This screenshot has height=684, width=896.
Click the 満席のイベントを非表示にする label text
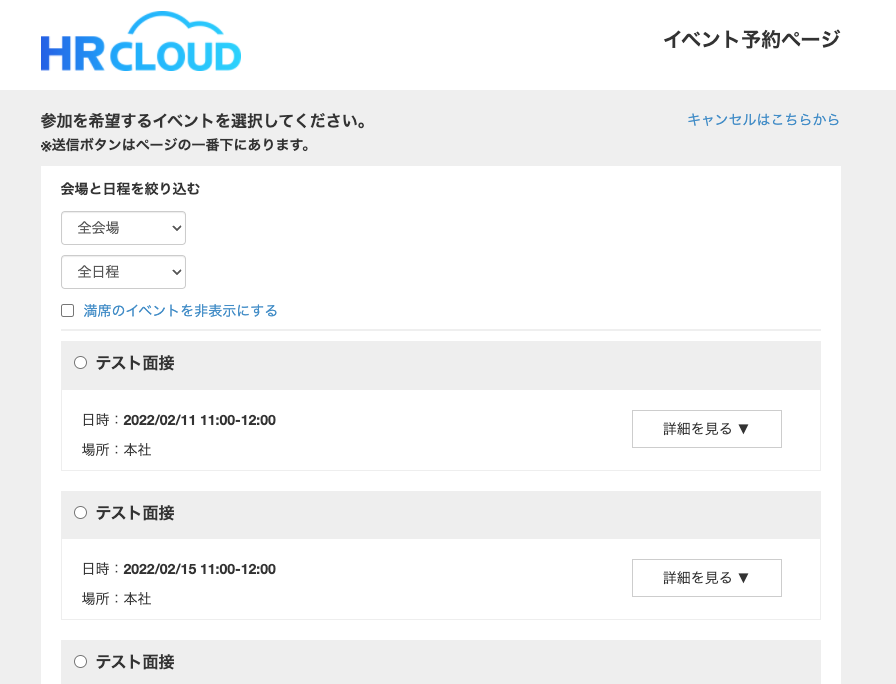(180, 311)
